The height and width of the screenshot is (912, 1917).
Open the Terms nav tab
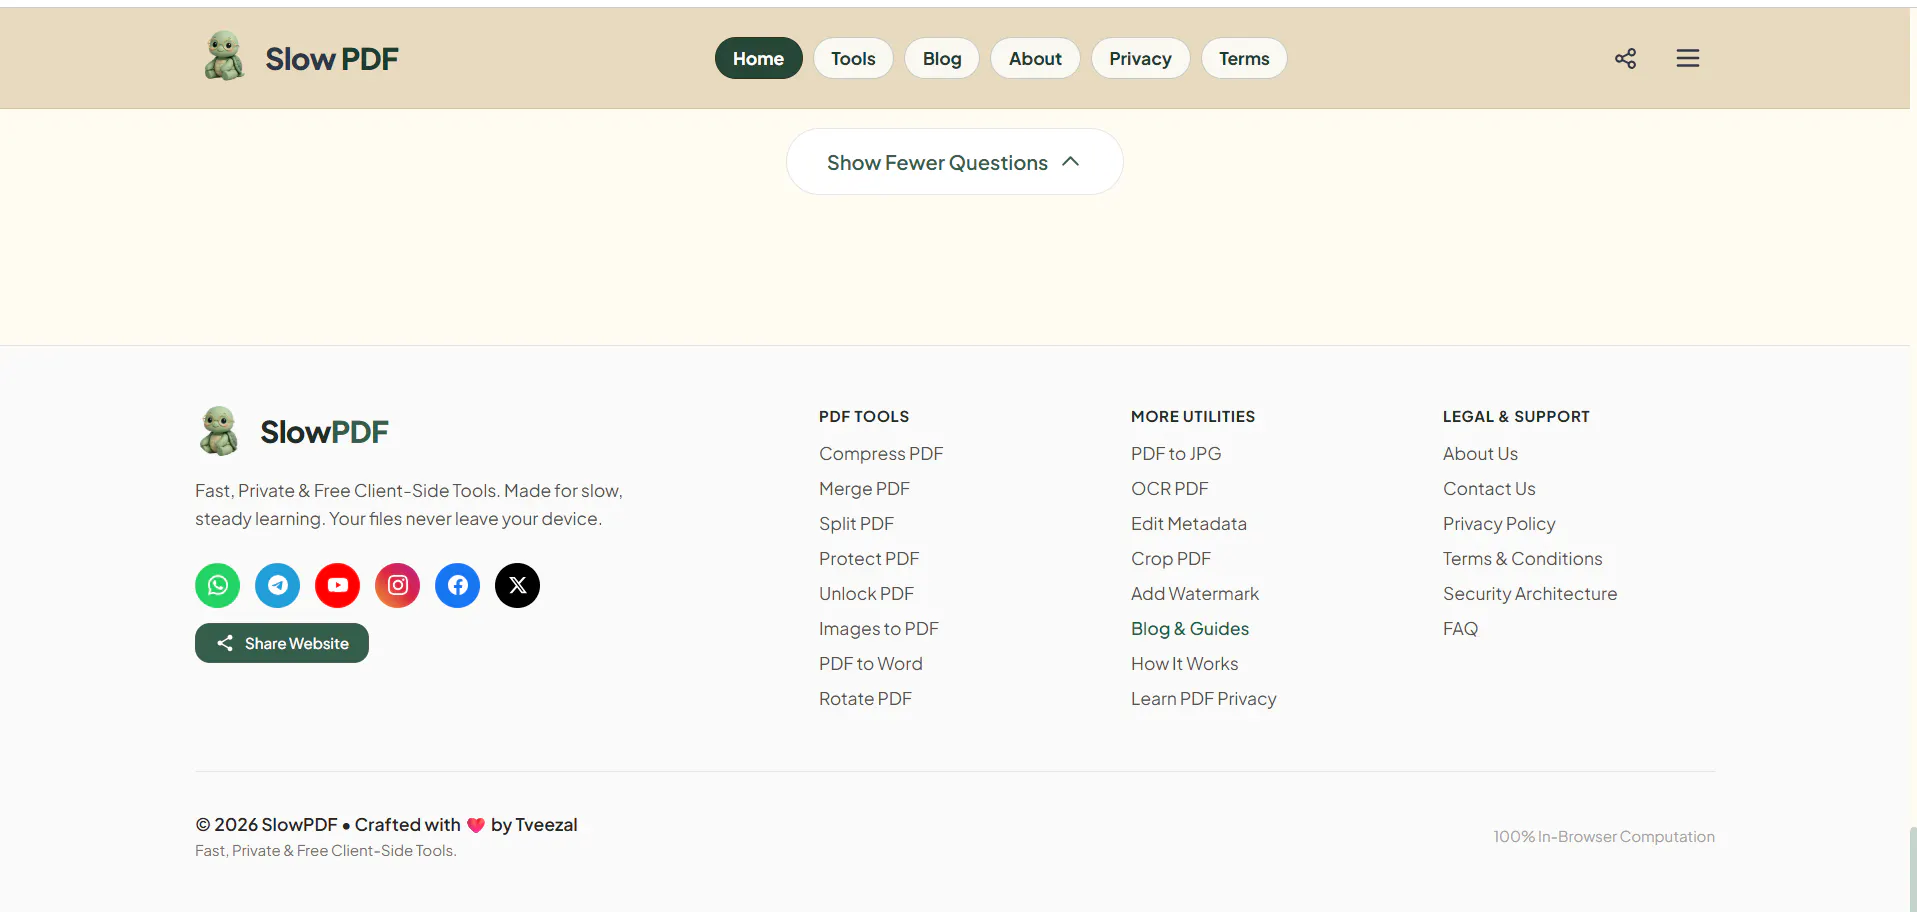pos(1244,58)
